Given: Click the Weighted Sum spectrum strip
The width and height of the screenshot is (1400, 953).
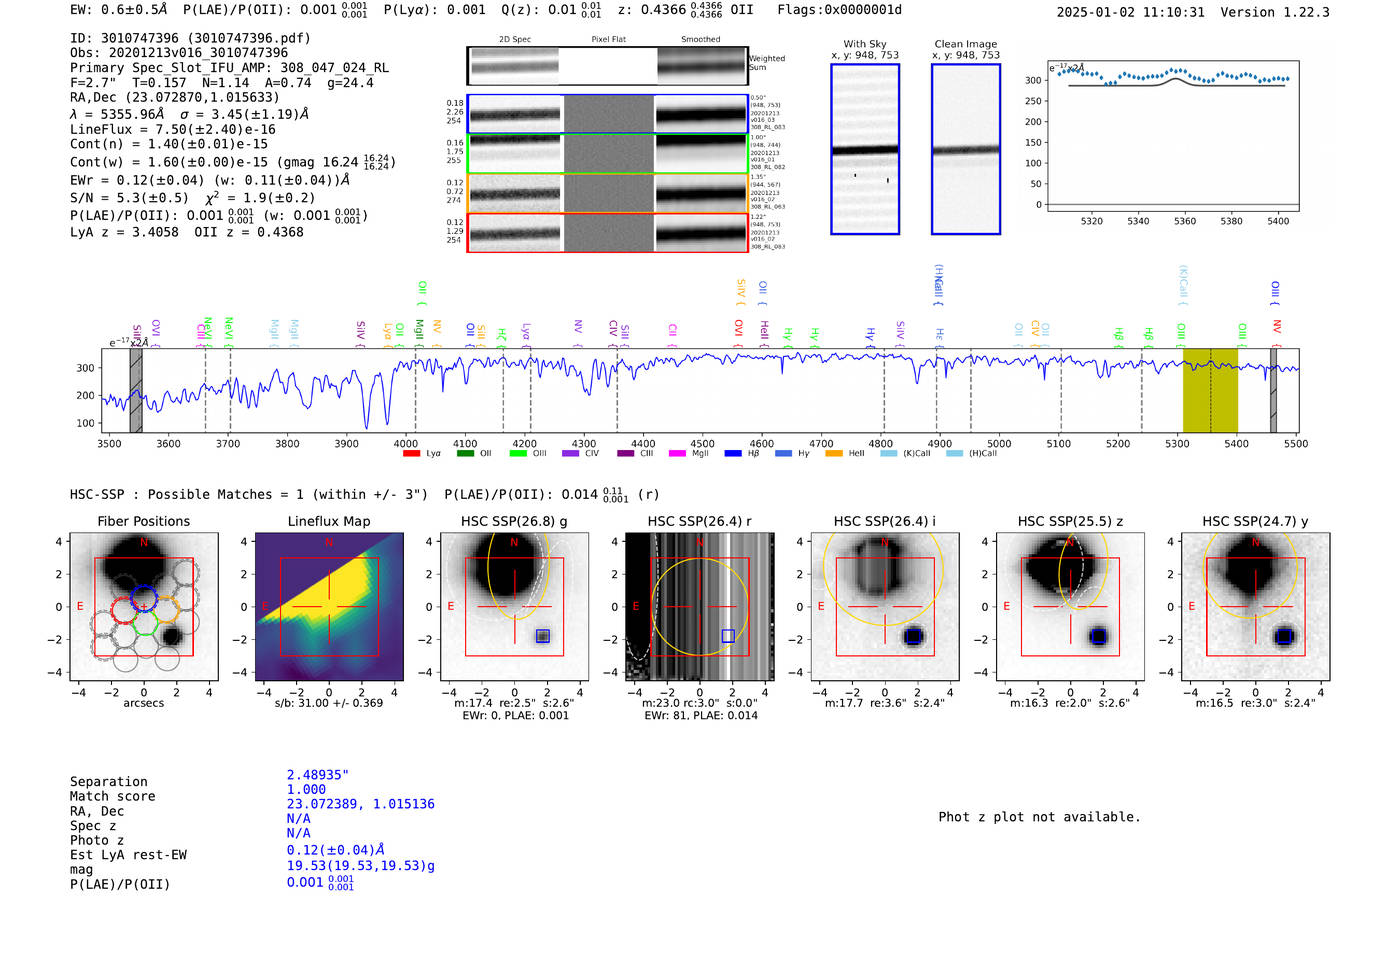Looking at the screenshot, I should click(607, 66).
